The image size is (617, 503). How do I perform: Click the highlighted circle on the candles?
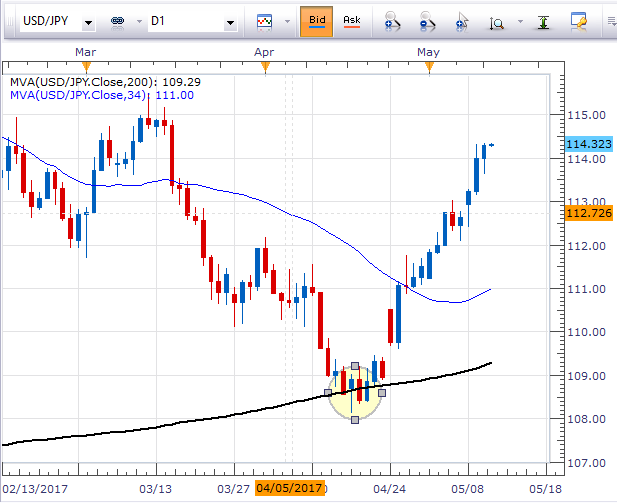[x=356, y=392]
